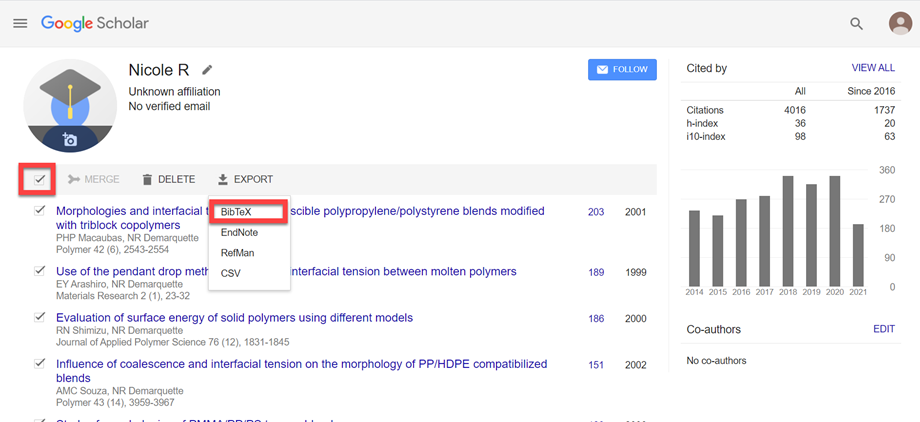Click the grayed-out Merge icon
The height and width of the screenshot is (422, 920).
pos(74,179)
